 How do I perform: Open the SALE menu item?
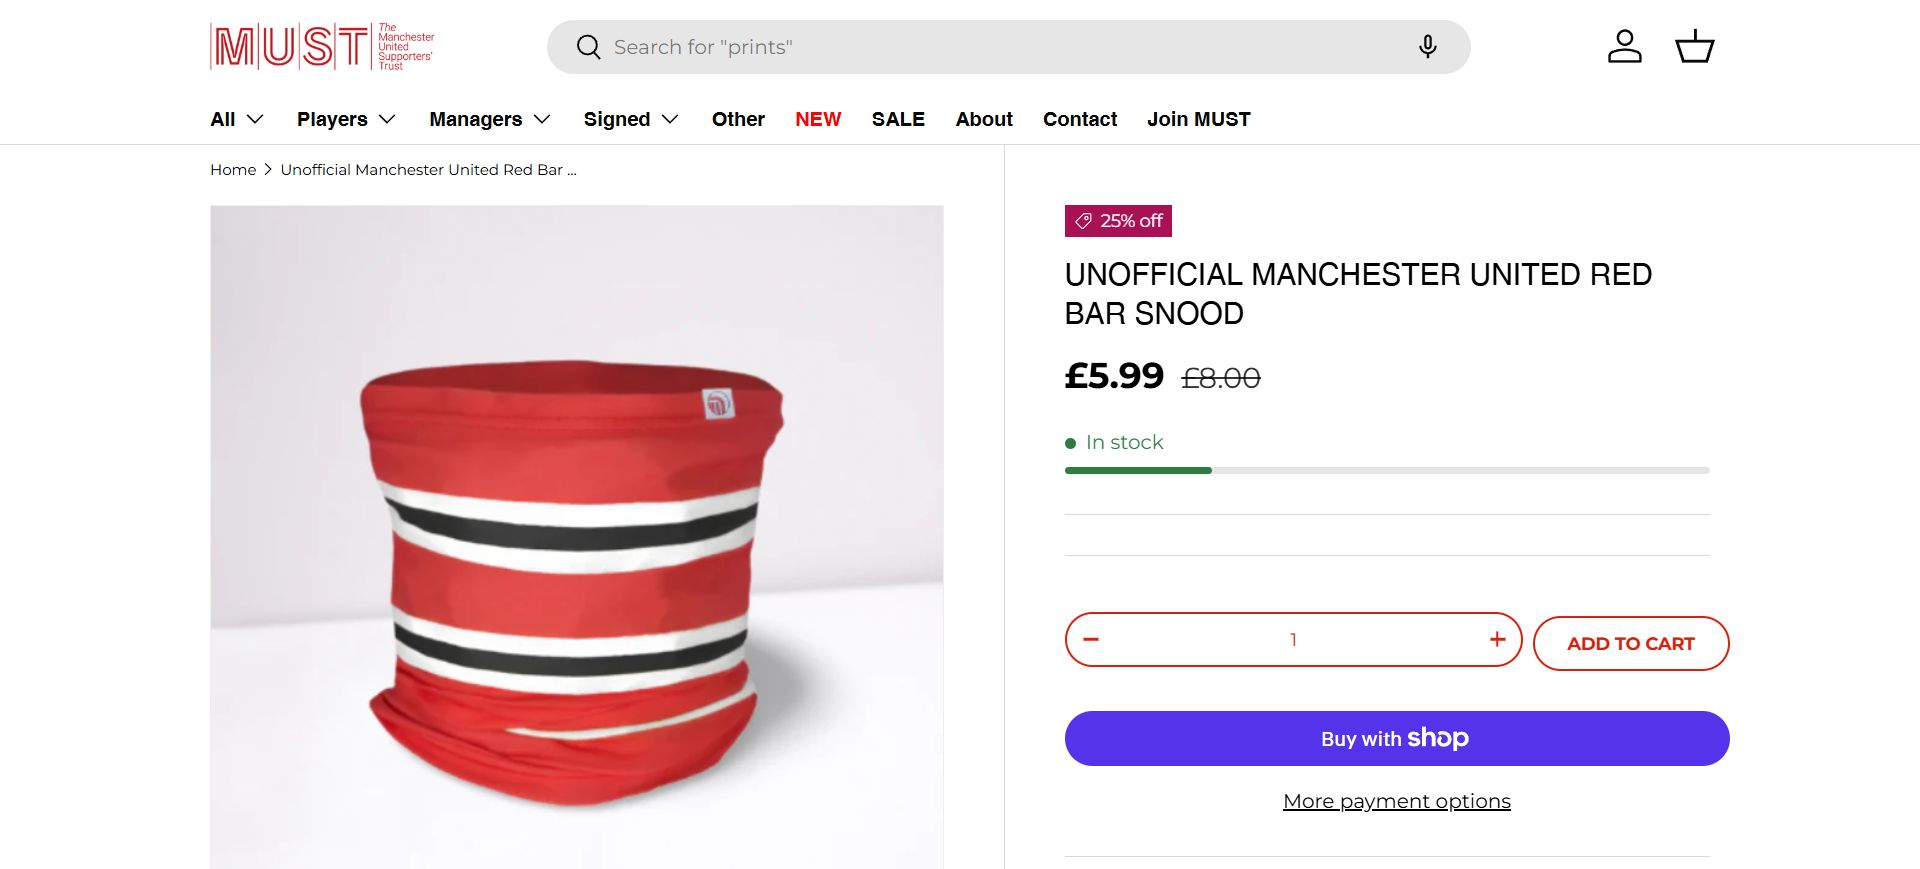898,119
